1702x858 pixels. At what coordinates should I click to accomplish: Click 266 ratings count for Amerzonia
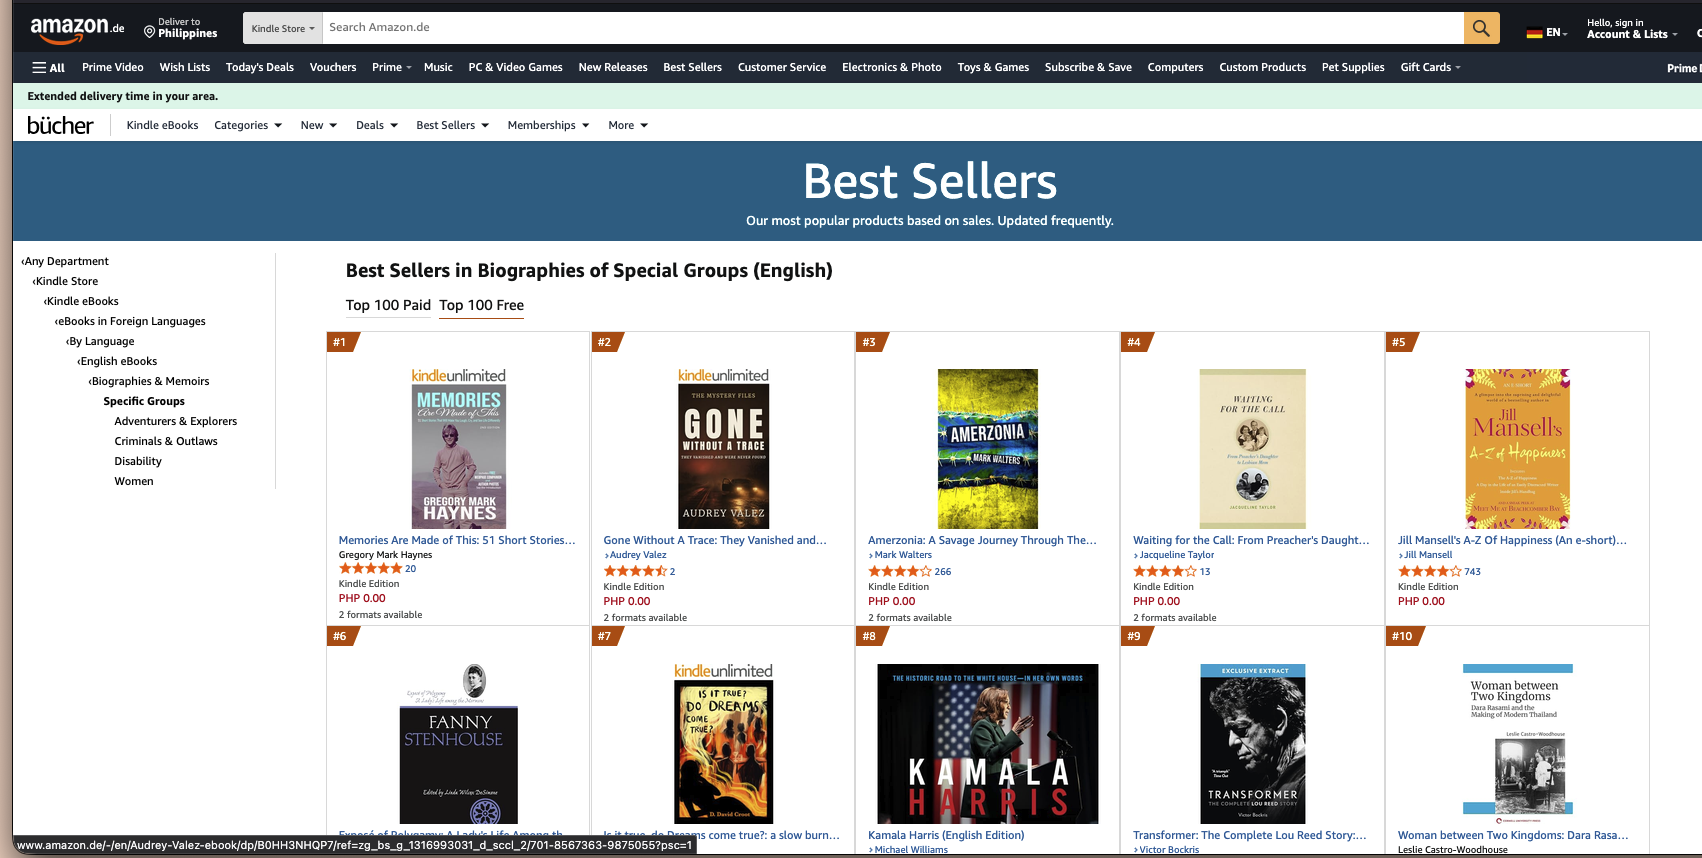click(x=943, y=572)
